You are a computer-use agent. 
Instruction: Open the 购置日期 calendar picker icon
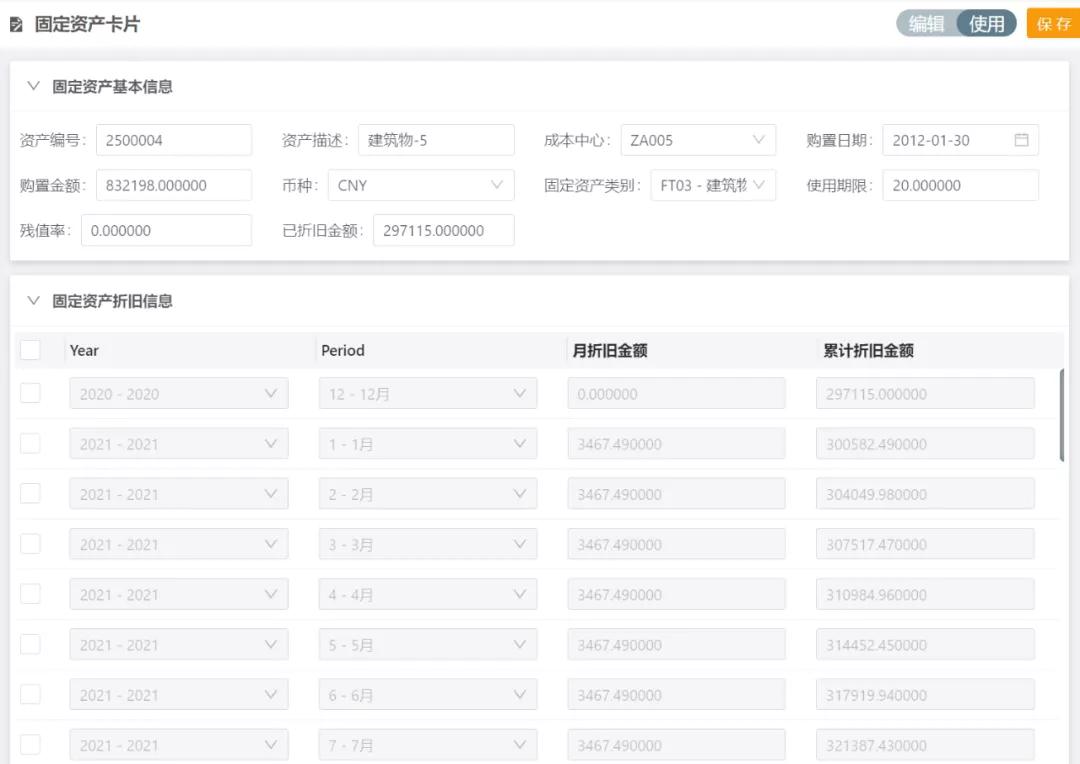coord(1022,140)
